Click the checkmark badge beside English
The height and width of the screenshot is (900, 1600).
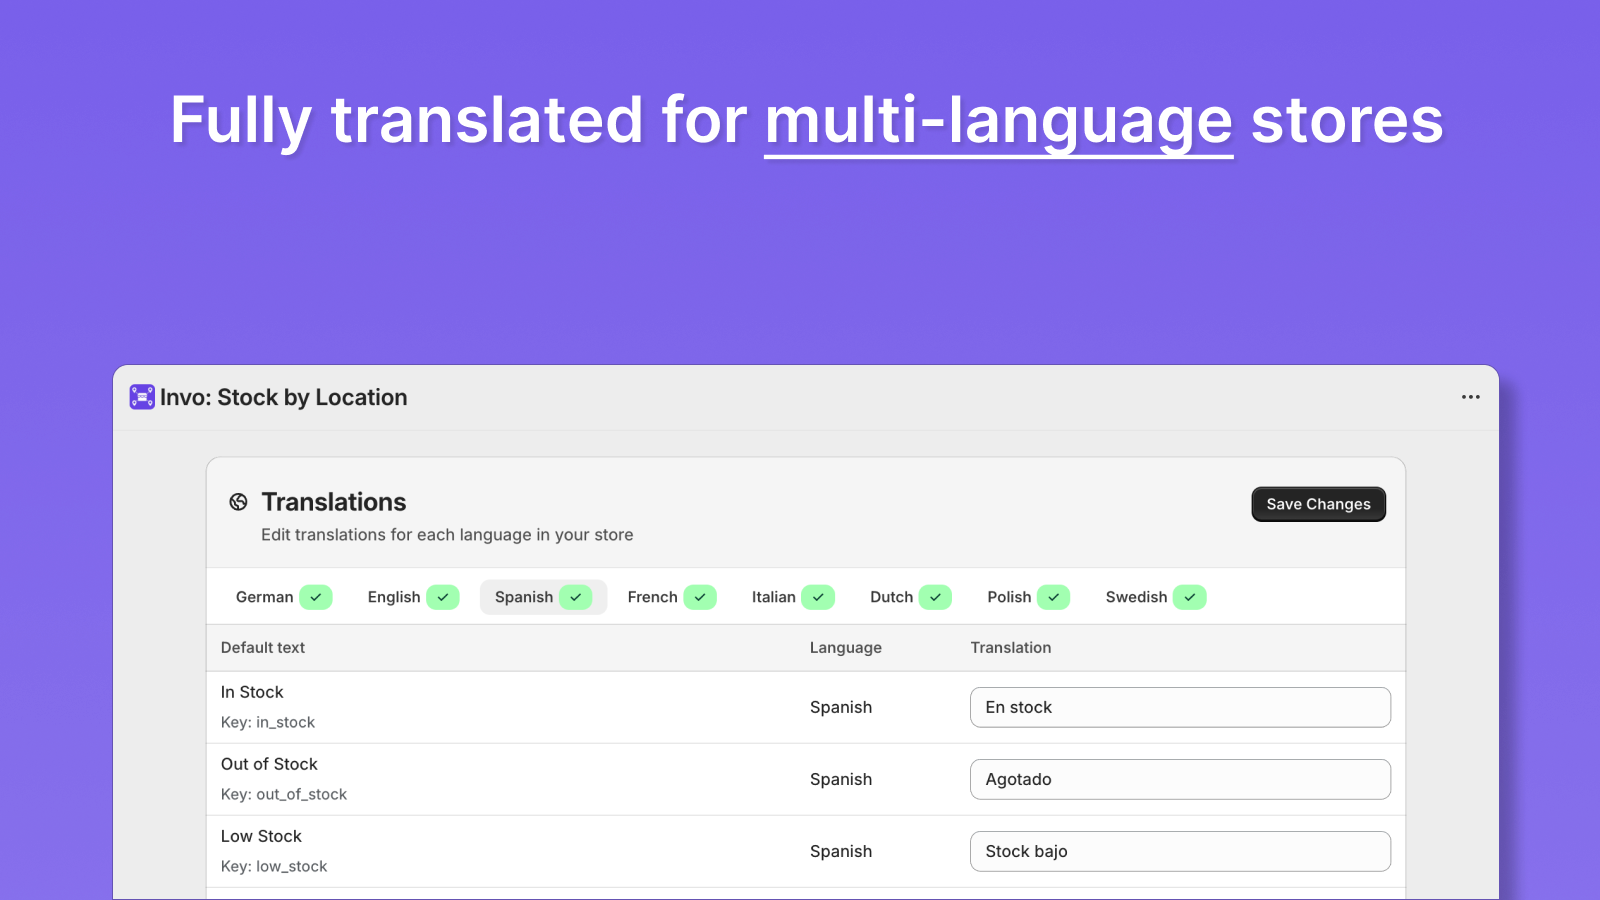pos(443,597)
